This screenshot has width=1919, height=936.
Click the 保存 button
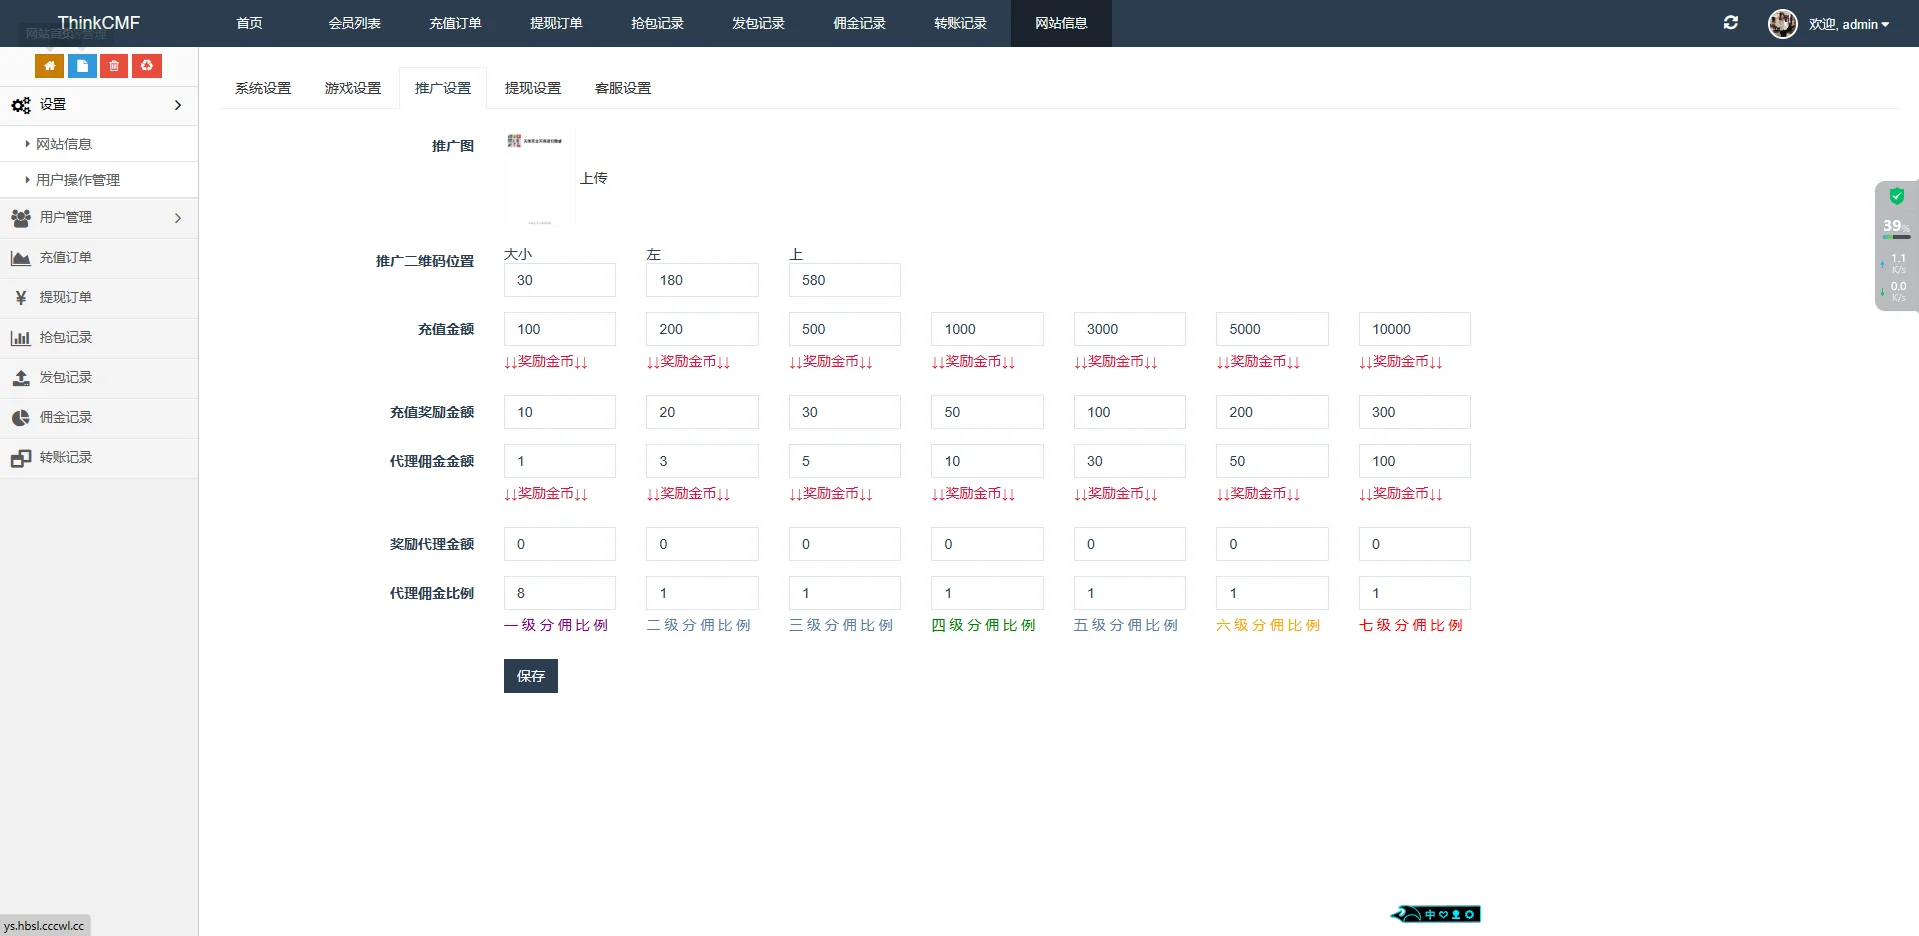pos(530,676)
